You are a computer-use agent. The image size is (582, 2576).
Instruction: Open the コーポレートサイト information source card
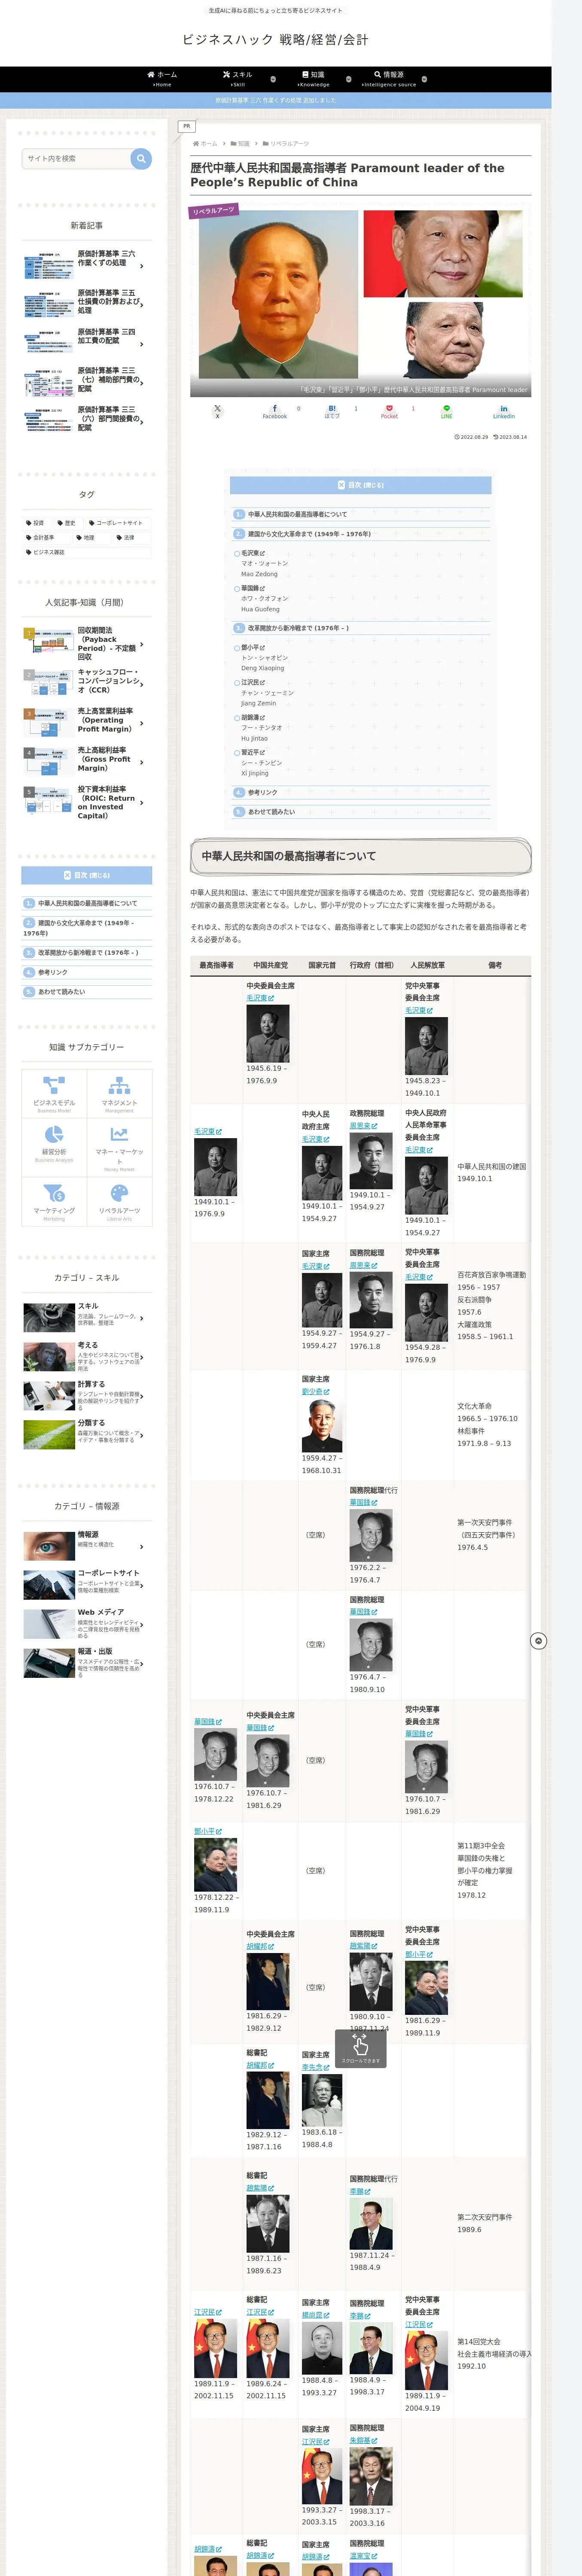[87, 1585]
